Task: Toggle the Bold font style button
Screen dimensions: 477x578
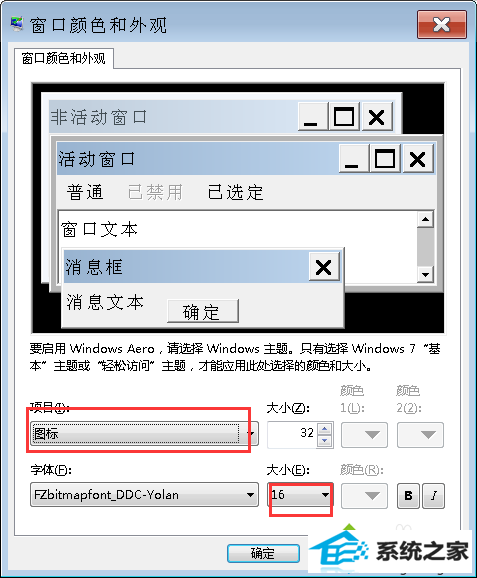Action: click(408, 496)
